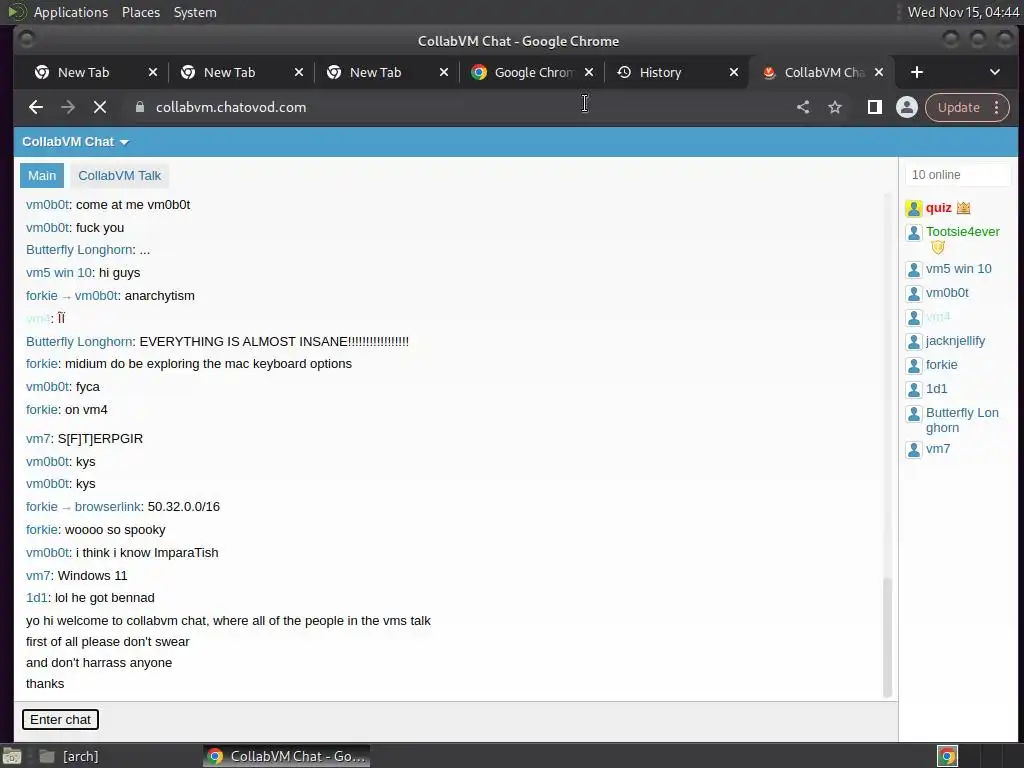Click the crown badge next to quiz
This screenshot has width=1024, height=768.
click(963, 208)
